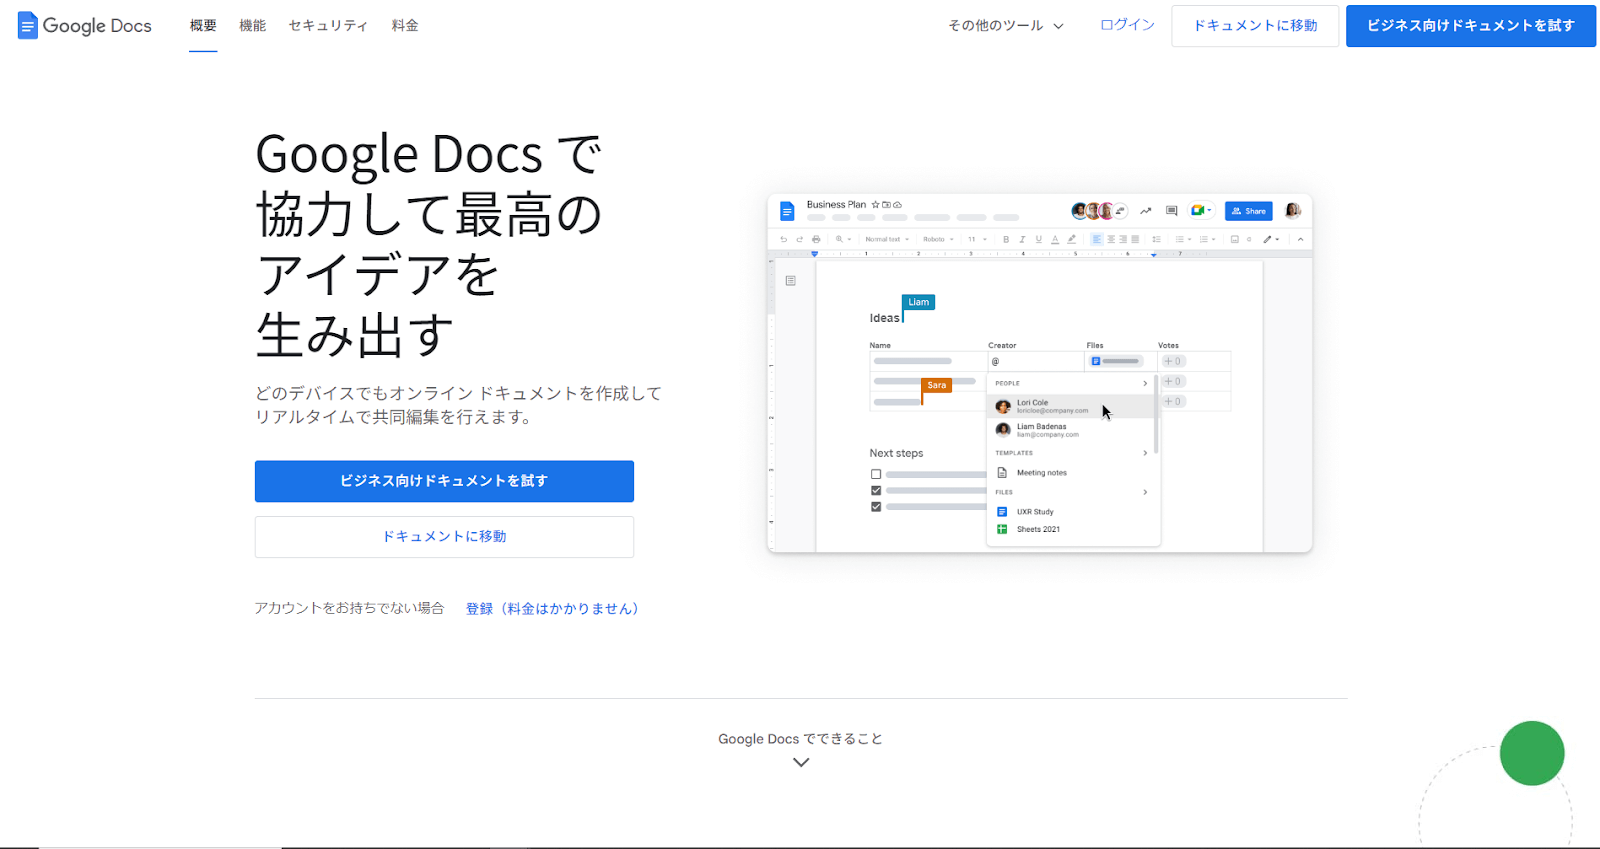Click the print icon in mock toolbar
The width and height of the screenshot is (1600, 849).
816,239
